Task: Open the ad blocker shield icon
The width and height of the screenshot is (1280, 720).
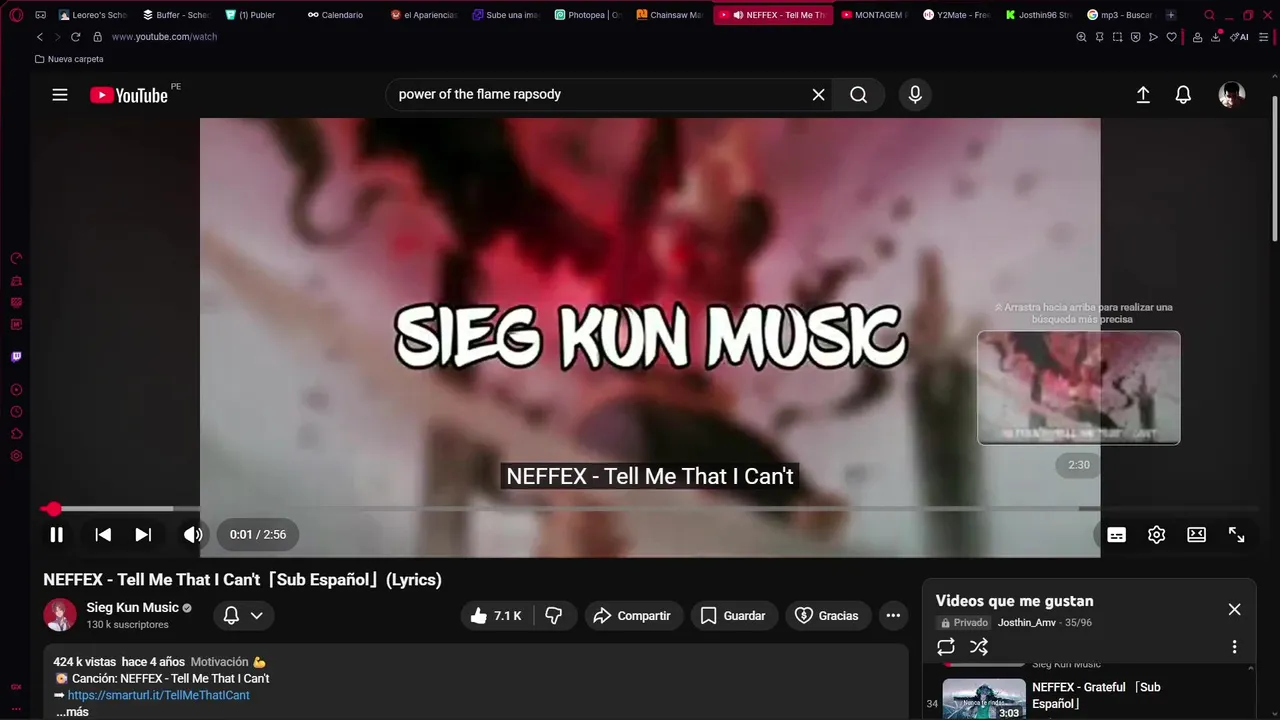Action: click(x=1135, y=37)
